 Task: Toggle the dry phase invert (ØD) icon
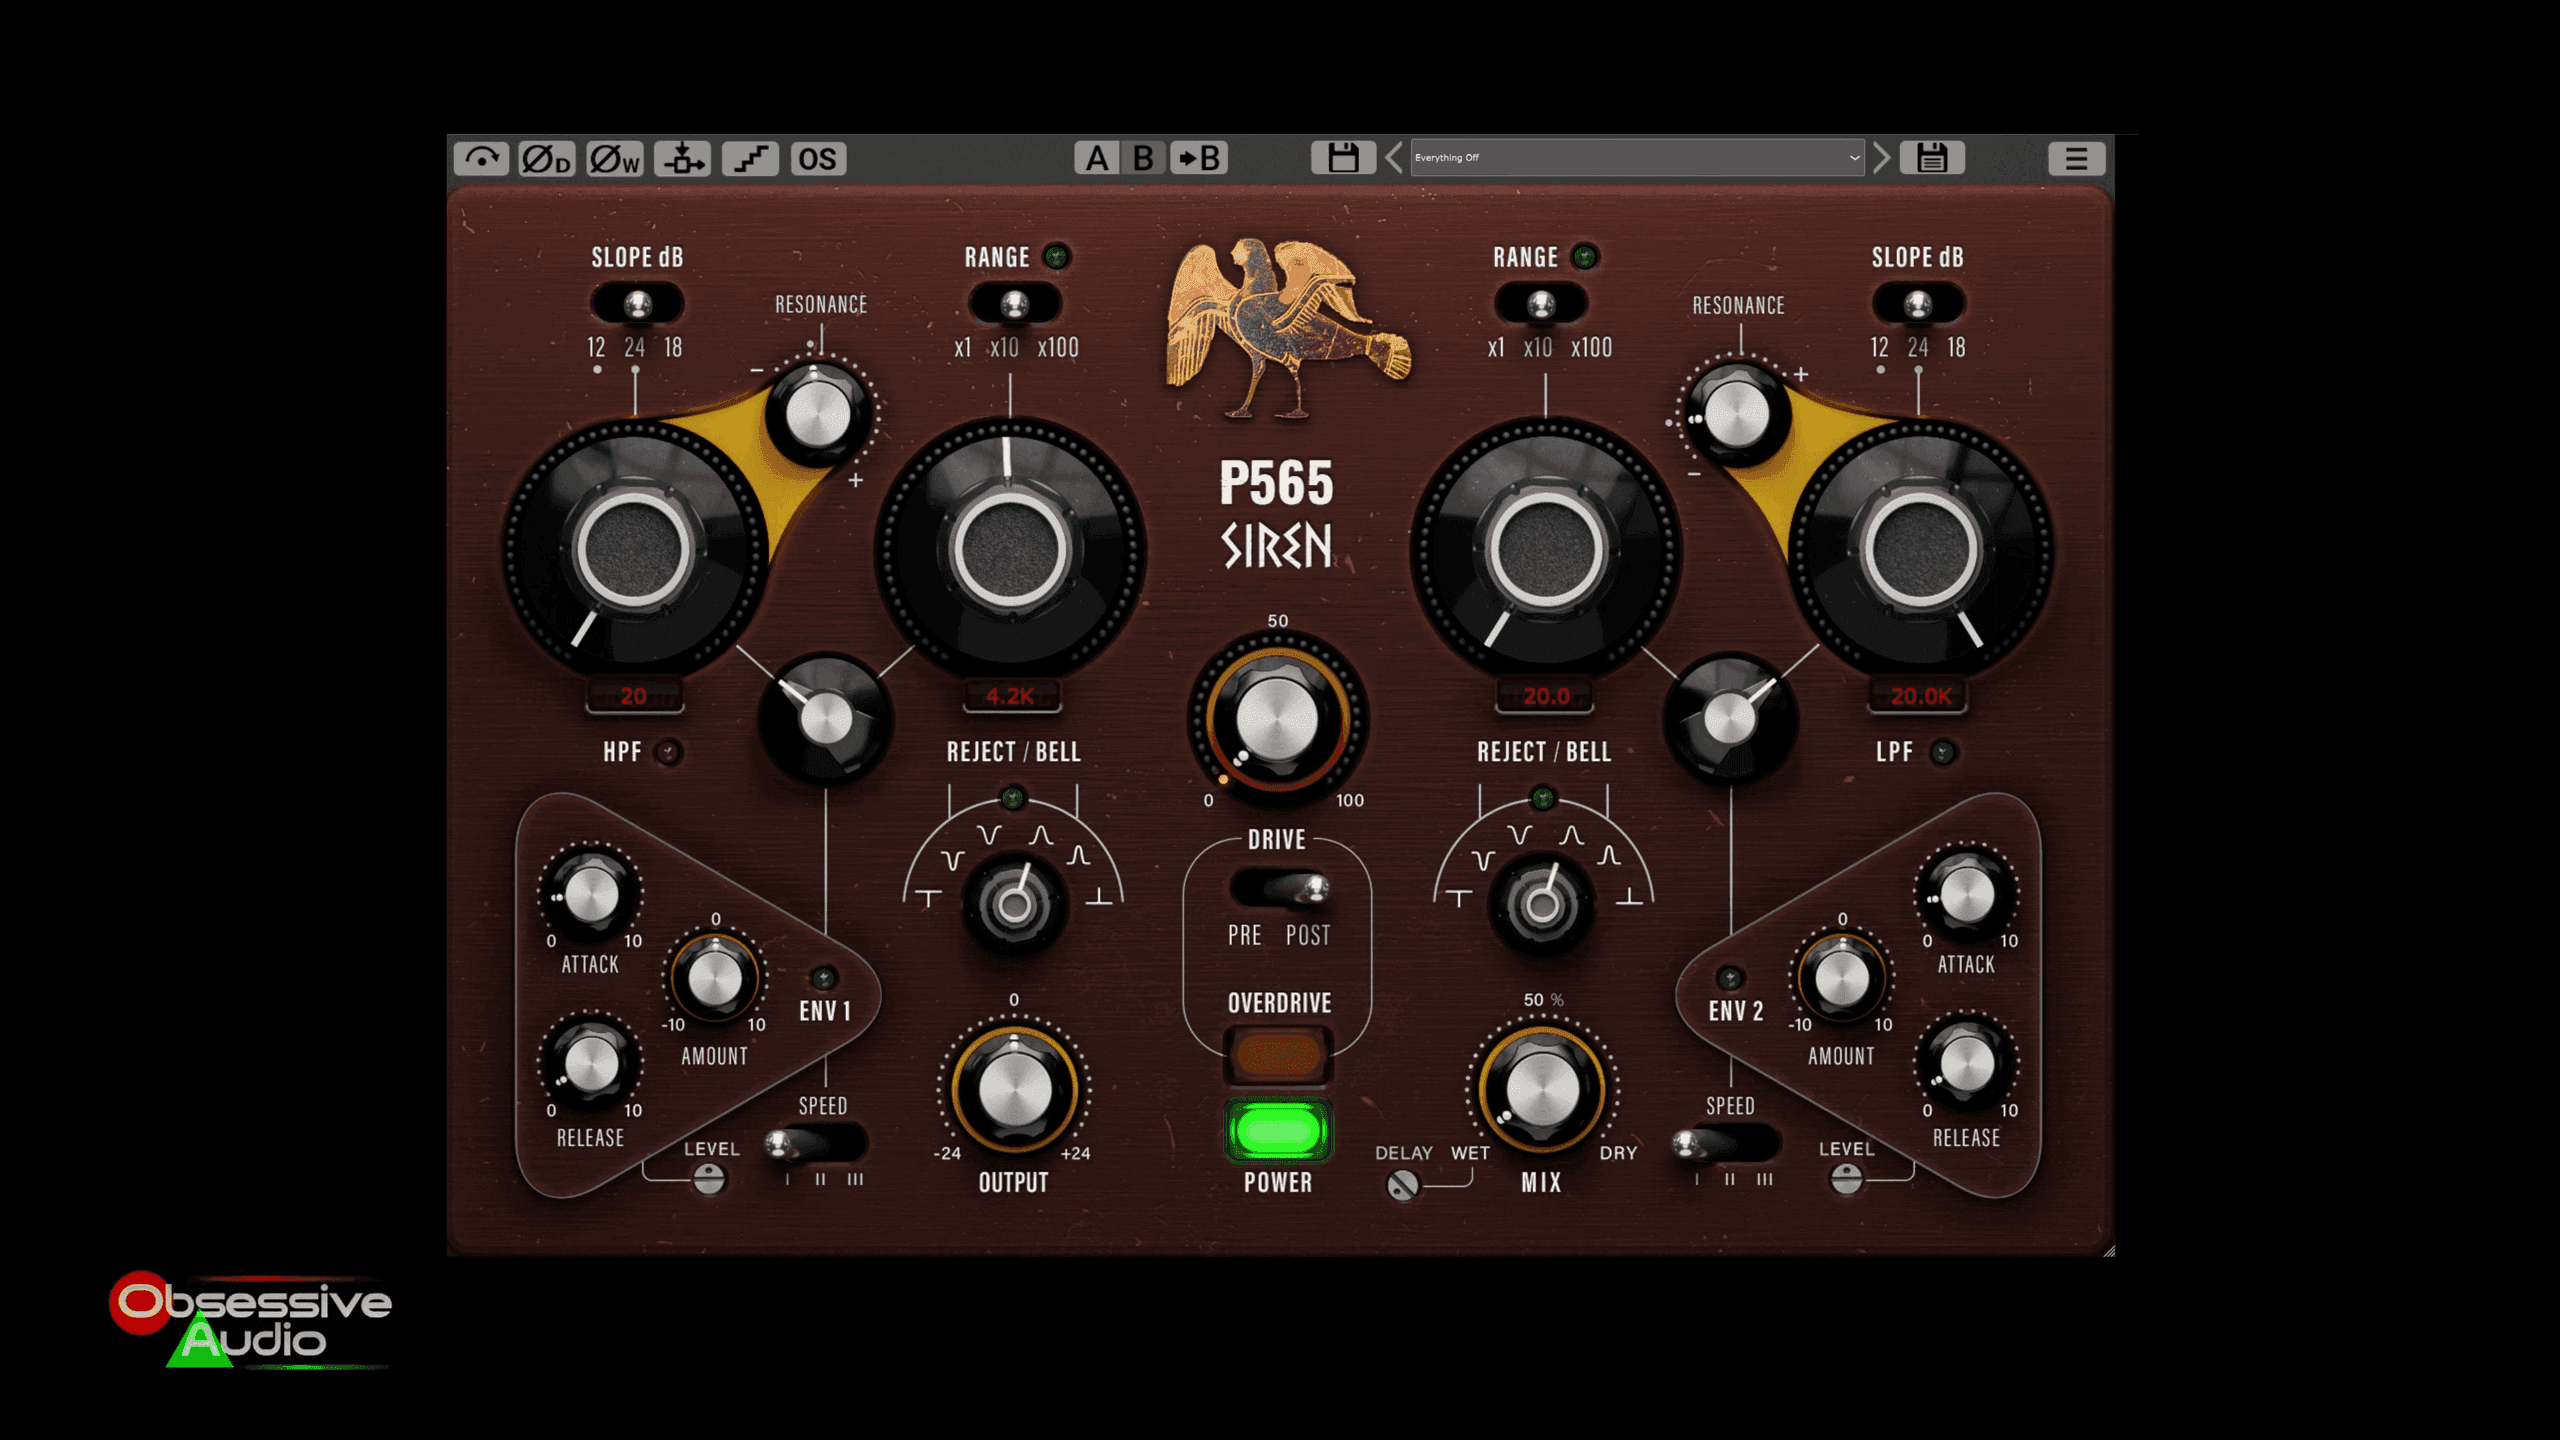tap(546, 158)
